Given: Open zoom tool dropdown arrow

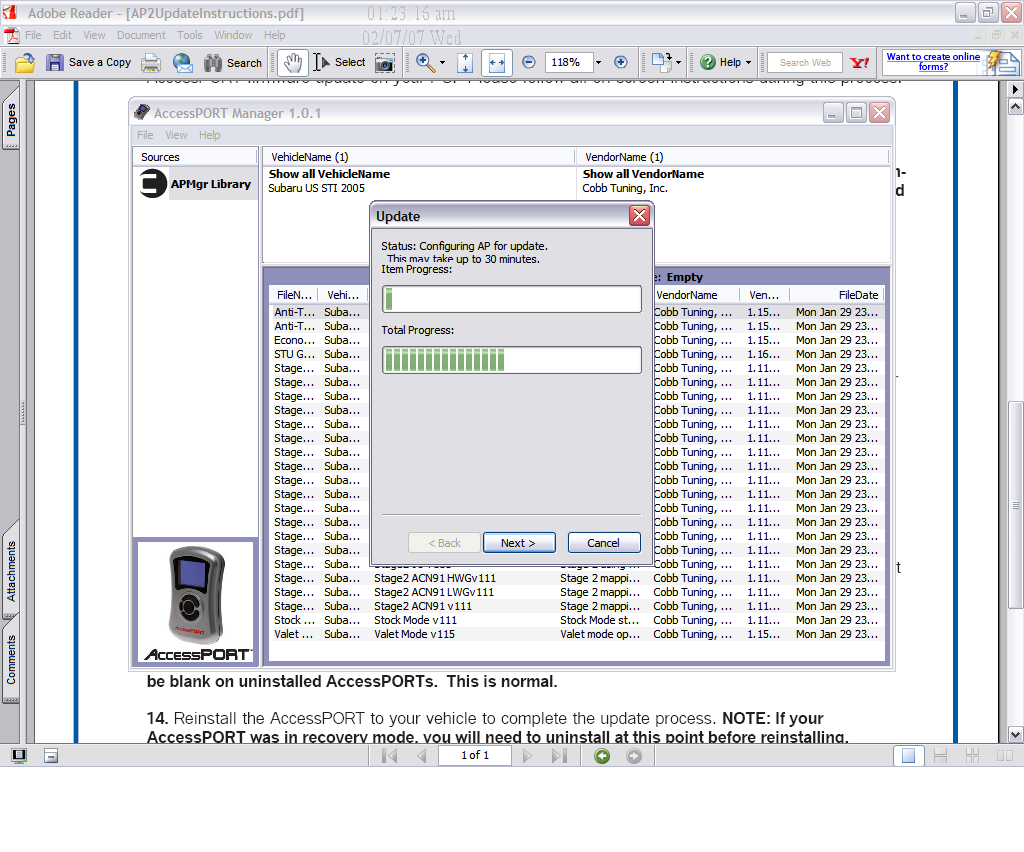Looking at the screenshot, I should pyautogui.click(x=443, y=63).
